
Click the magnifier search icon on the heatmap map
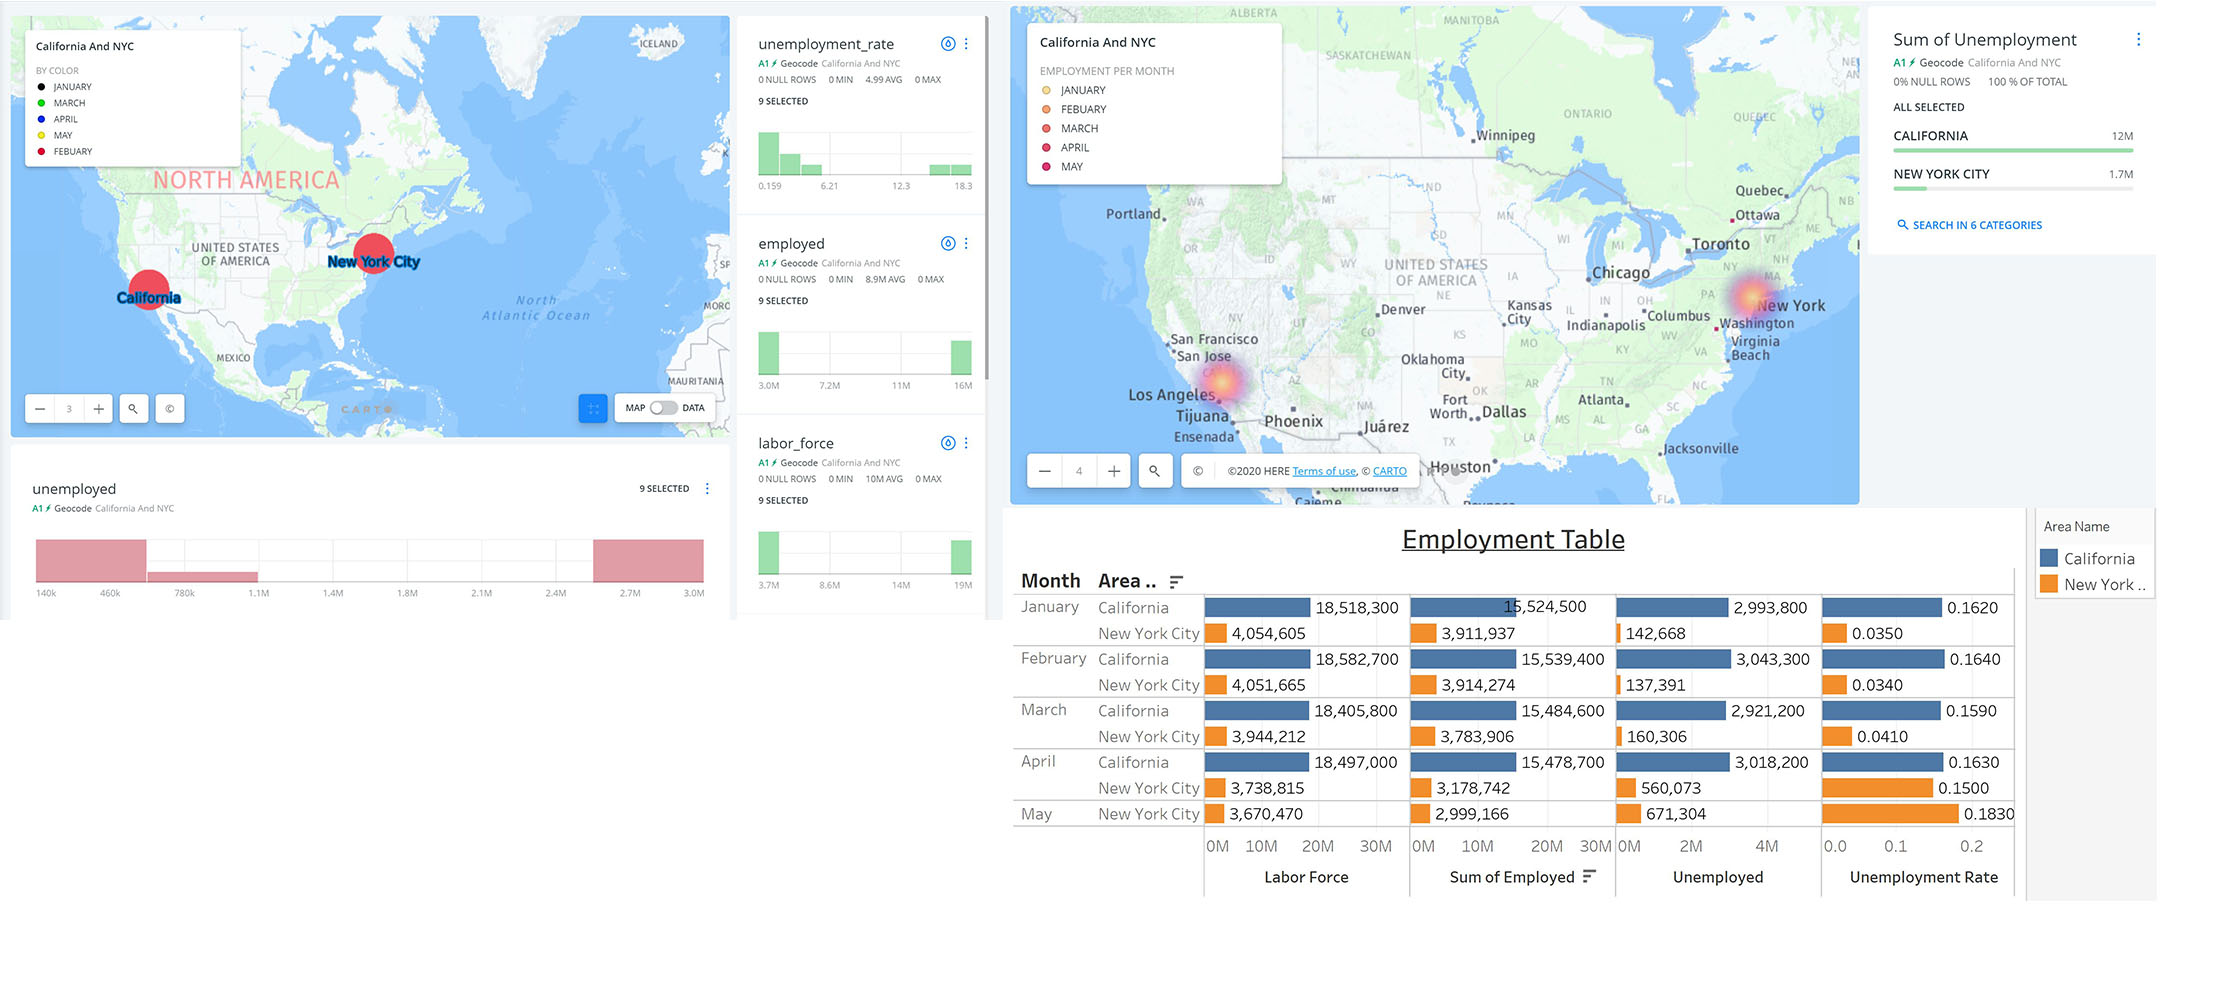coord(1155,470)
